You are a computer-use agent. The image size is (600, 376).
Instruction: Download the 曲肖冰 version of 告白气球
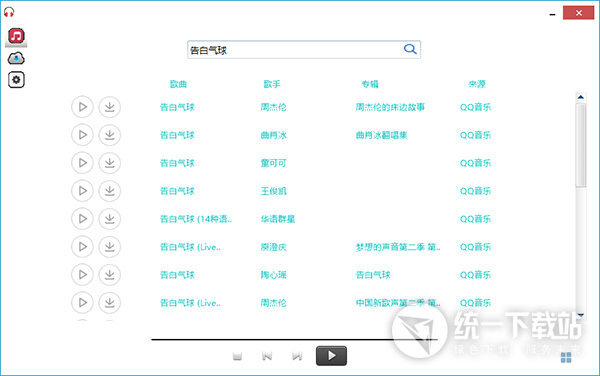(x=110, y=135)
